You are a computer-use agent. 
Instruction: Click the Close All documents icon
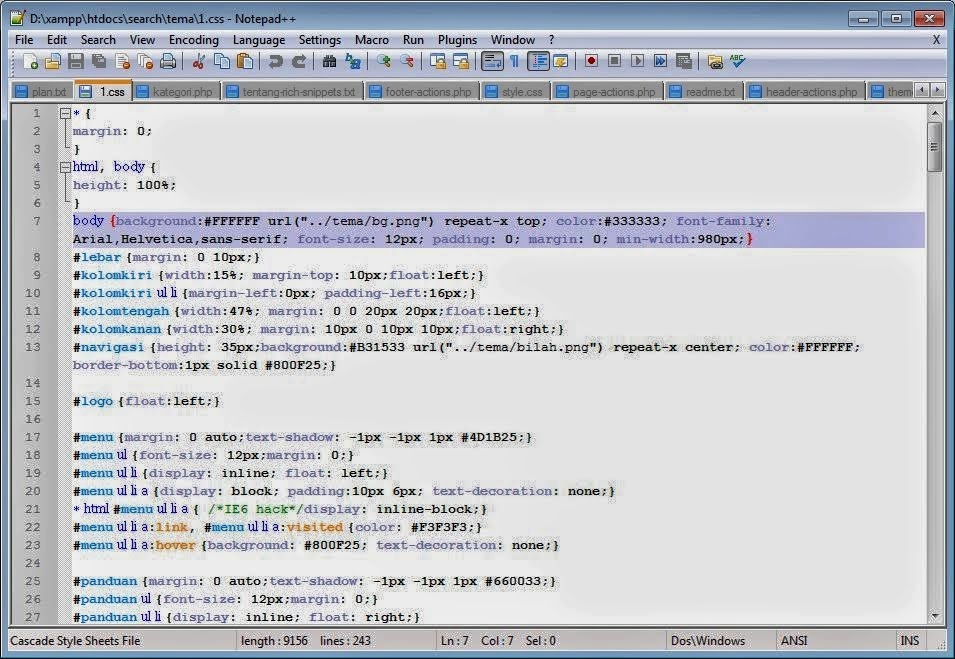[x=145, y=61]
